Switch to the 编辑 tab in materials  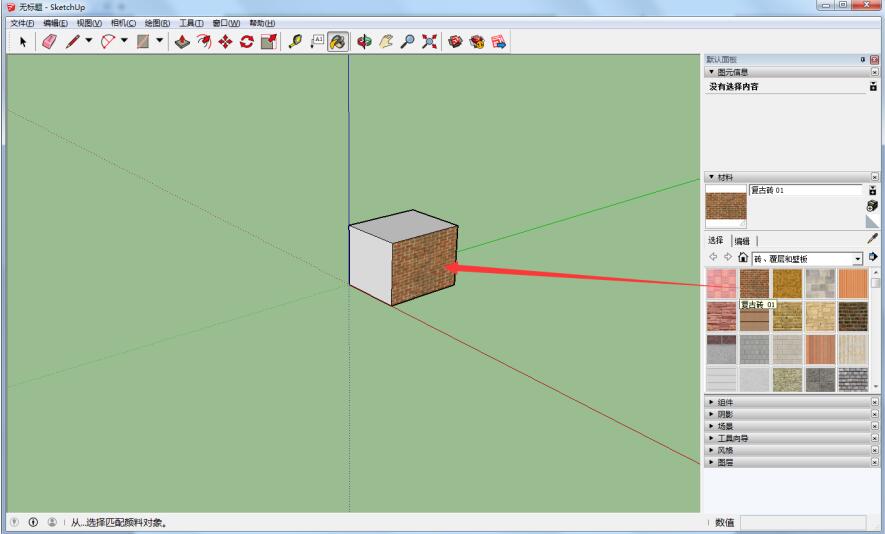tap(742, 241)
